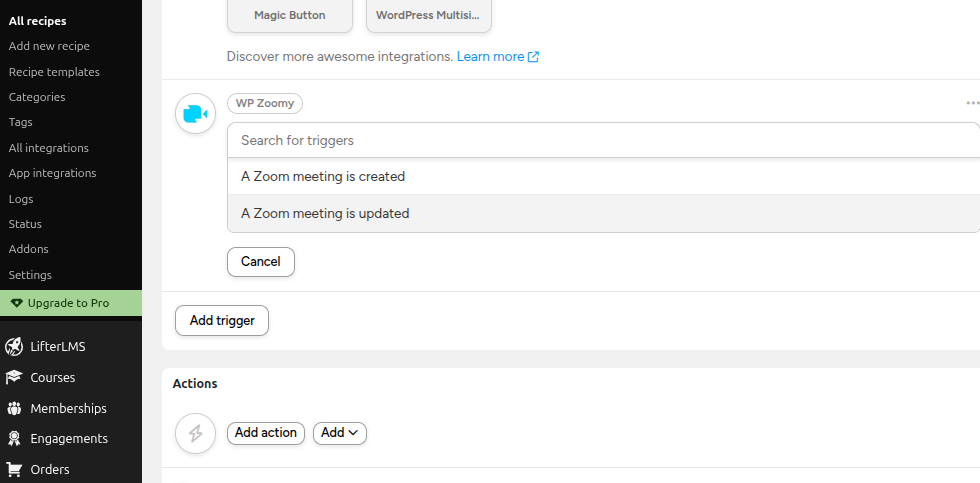Viewport: 980px width, 483px height.
Task: Click the Engagements award ribbon icon
Action: pyautogui.click(x=14, y=439)
